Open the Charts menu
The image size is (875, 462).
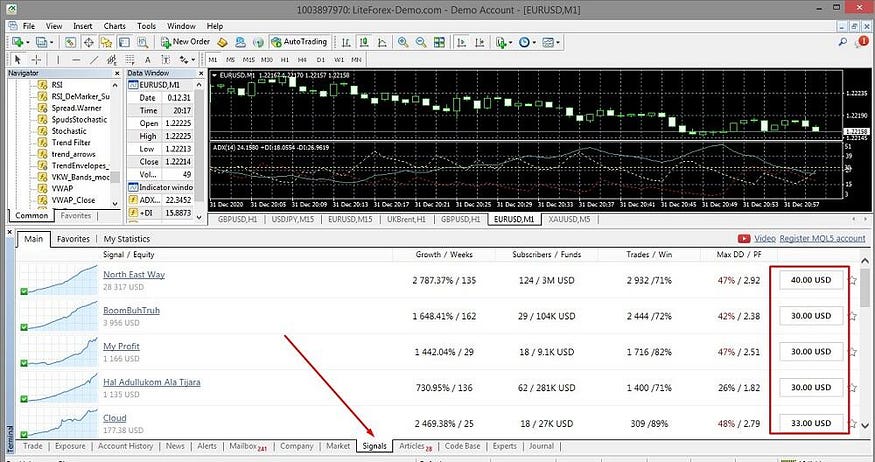114,26
